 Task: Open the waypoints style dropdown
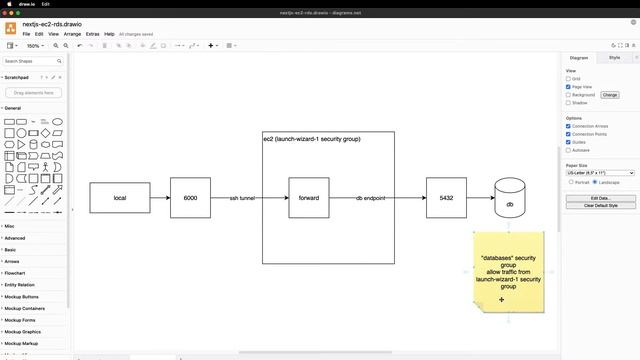tap(194, 46)
